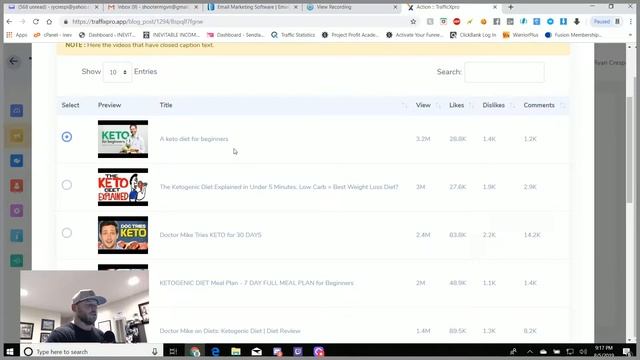Select radio for Doctor Mike Tries KETO
The image size is (640, 360).
(67, 233)
